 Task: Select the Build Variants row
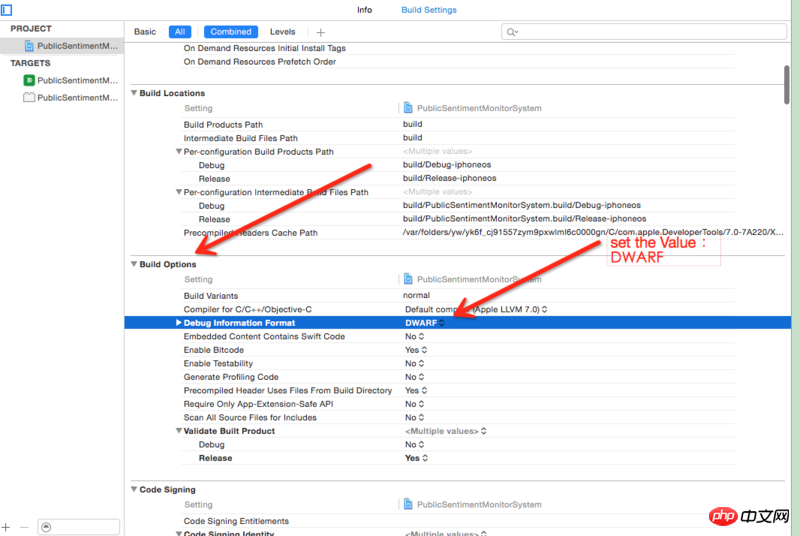click(x=457, y=296)
